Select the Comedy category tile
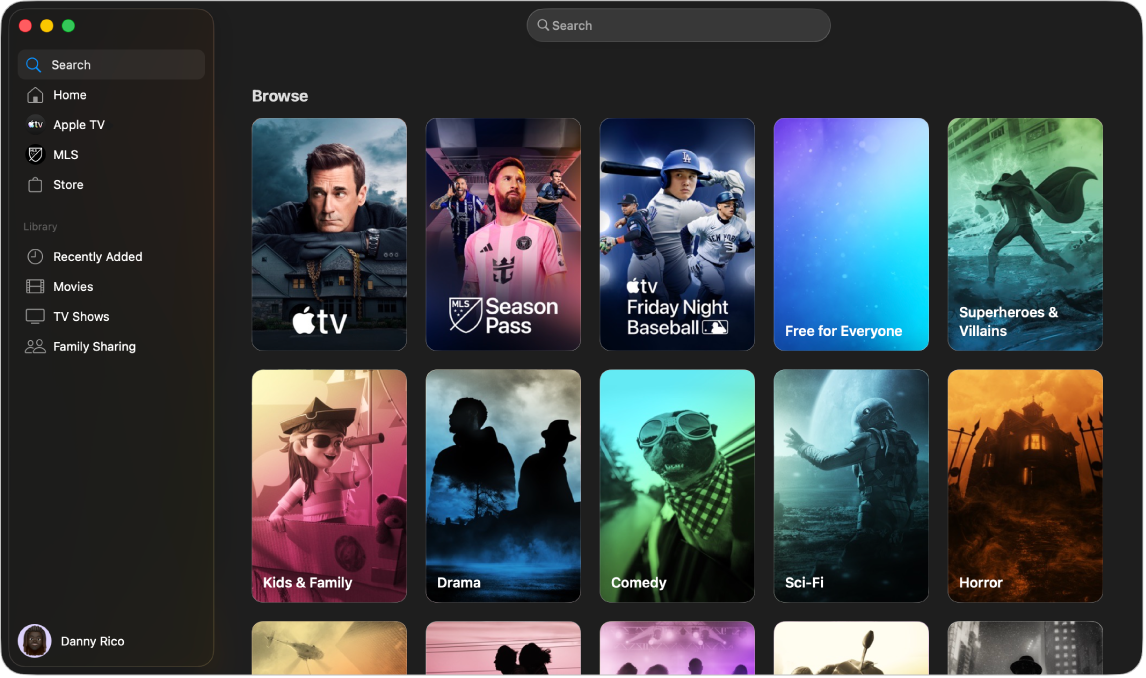The image size is (1146, 678). (677, 486)
